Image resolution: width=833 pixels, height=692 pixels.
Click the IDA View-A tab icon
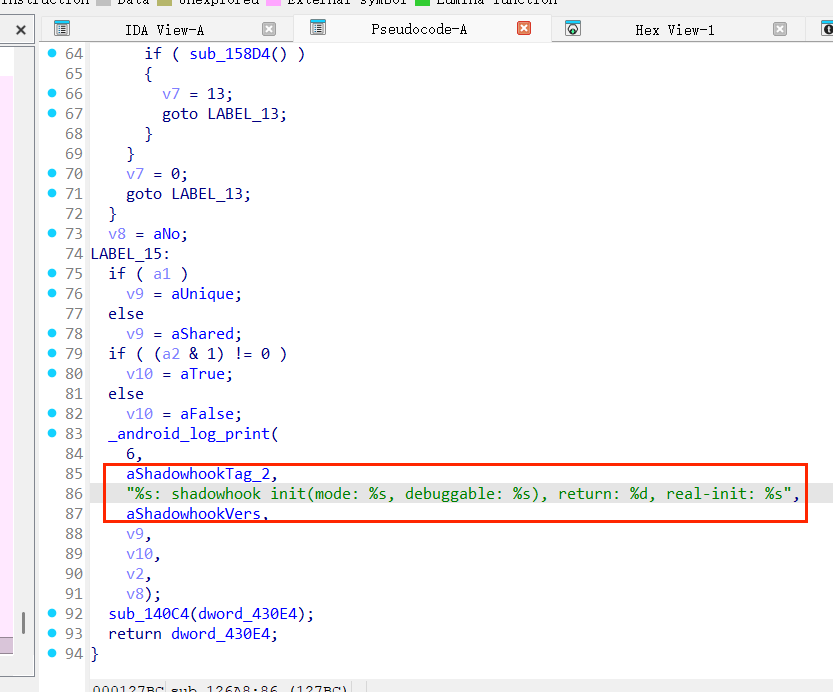pyautogui.click(x=62, y=29)
